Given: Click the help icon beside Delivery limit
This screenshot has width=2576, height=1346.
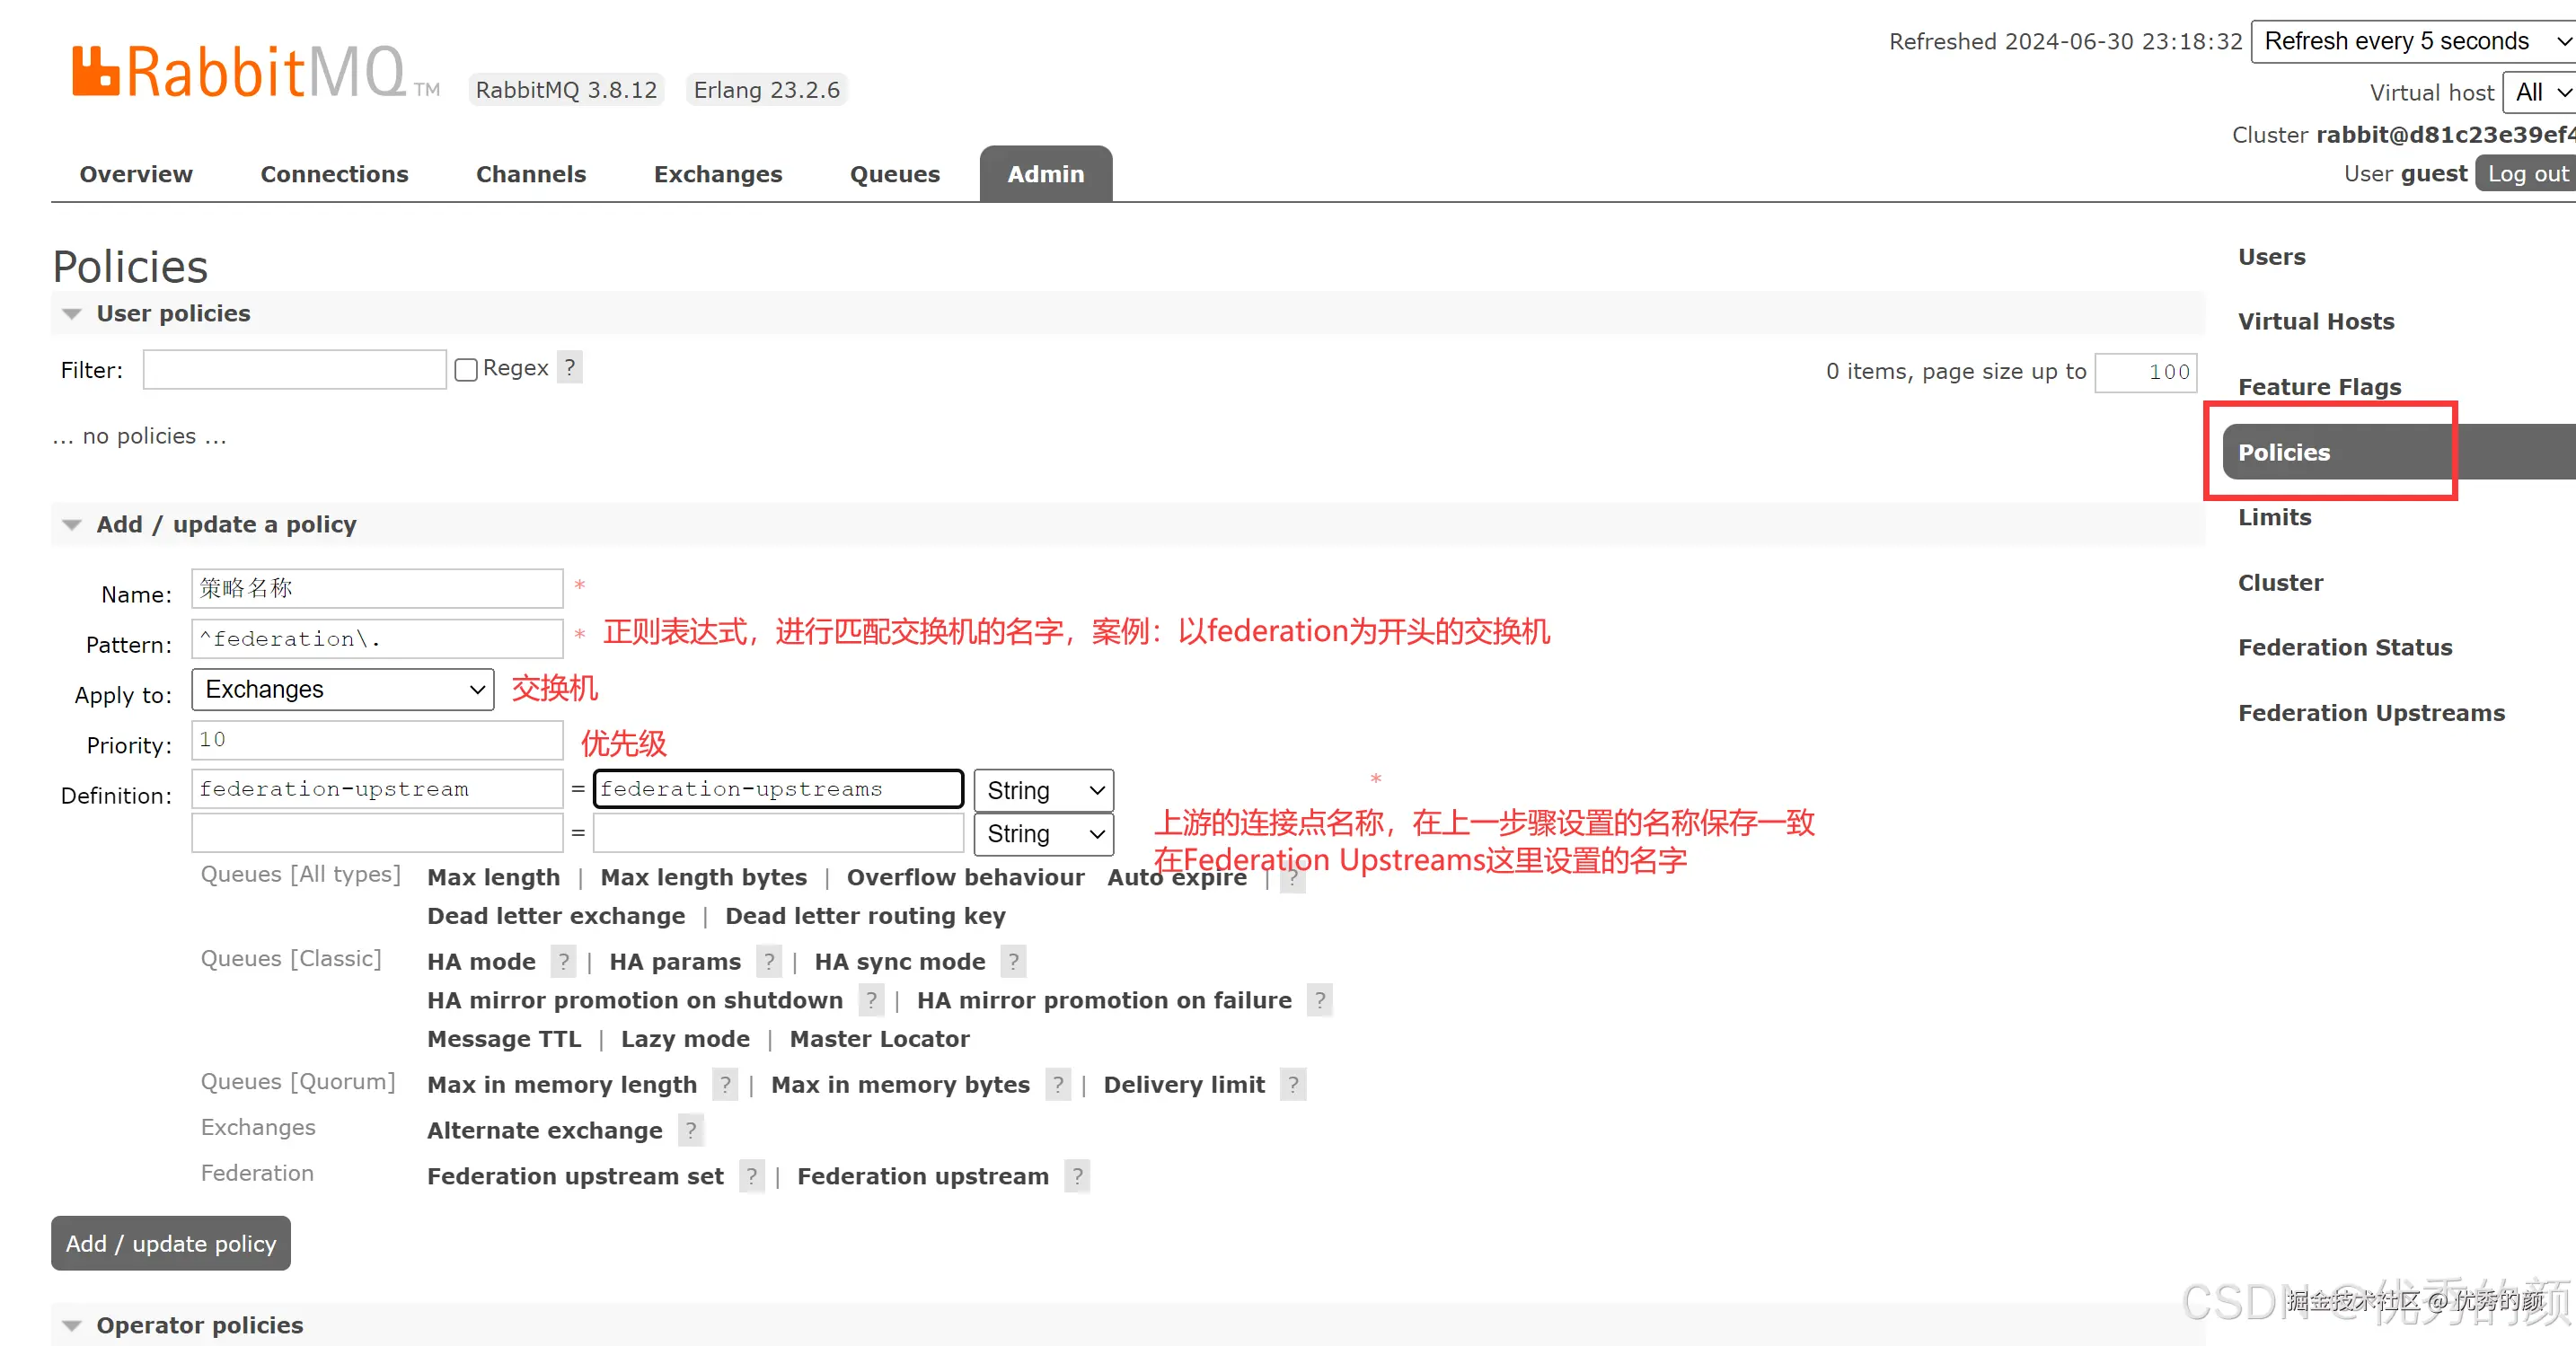Looking at the screenshot, I should tap(1292, 1084).
